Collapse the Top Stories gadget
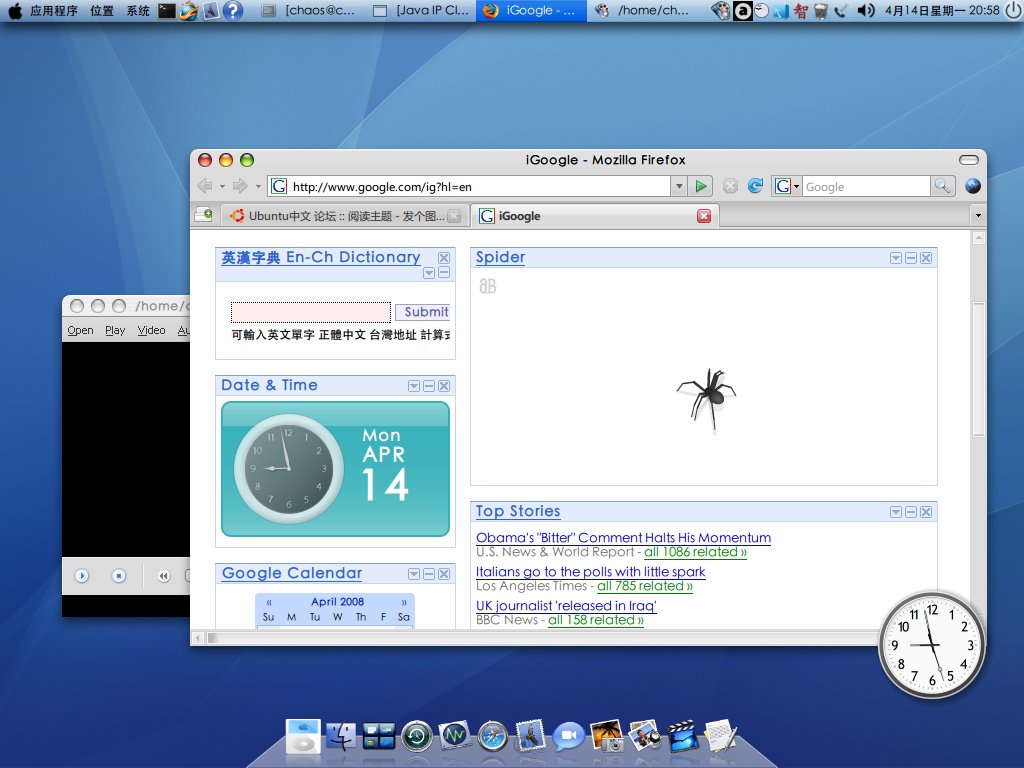The width and height of the screenshot is (1024, 768). point(911,512)
